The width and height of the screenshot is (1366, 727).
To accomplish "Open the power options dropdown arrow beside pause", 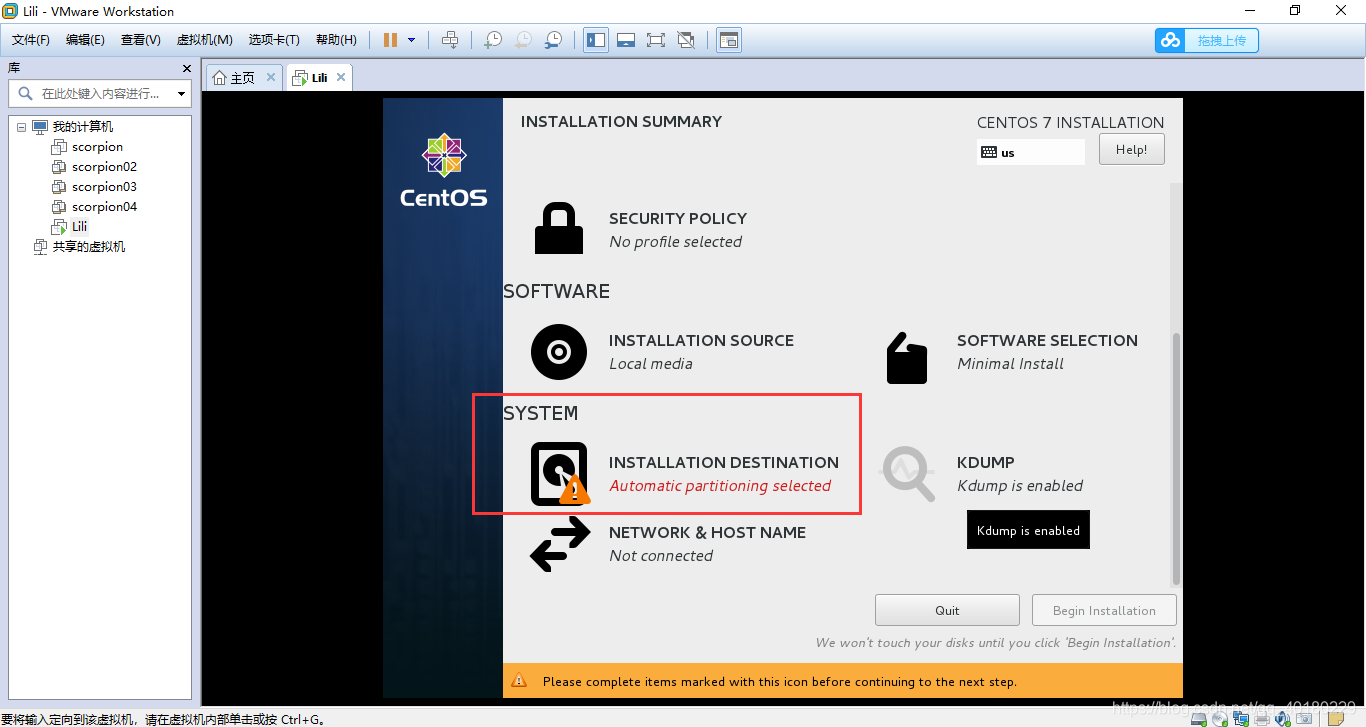I will (411, 40).
